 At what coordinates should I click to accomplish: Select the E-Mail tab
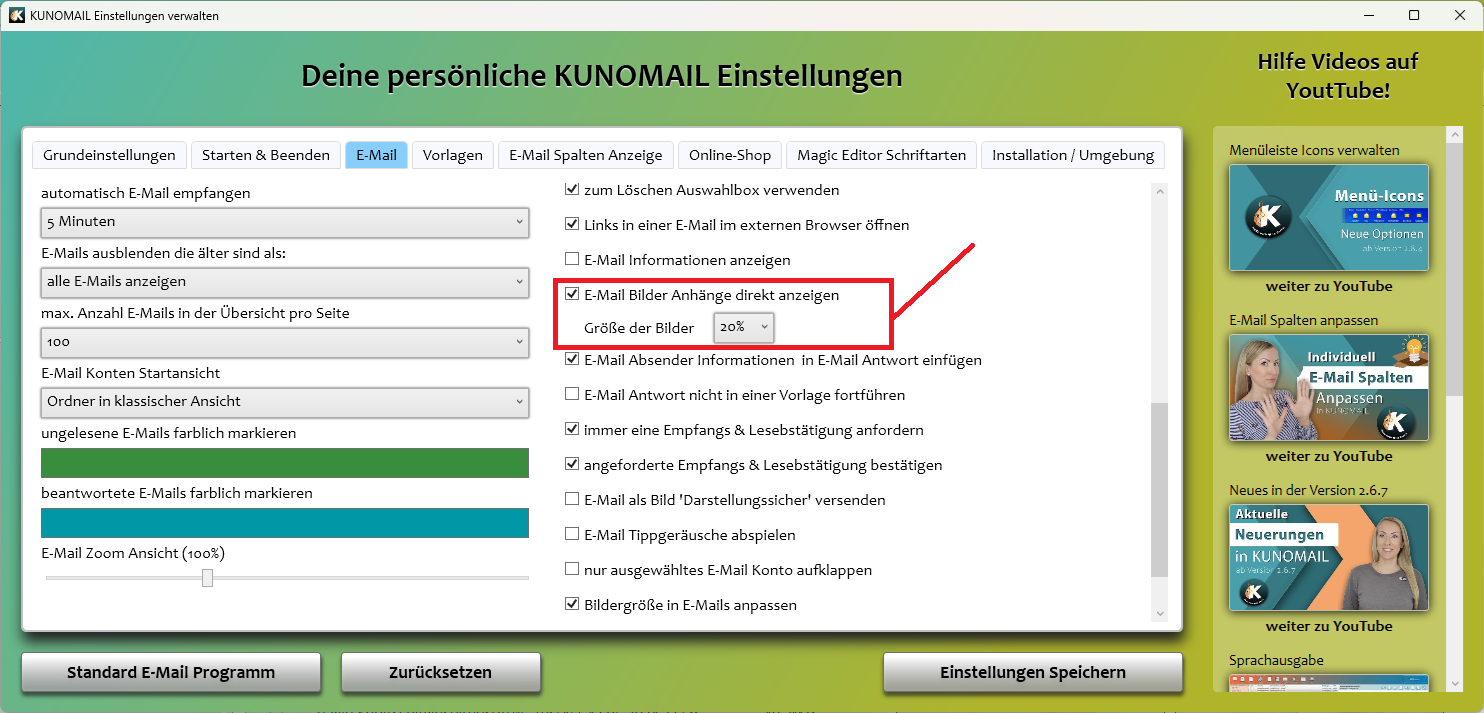click(376, 155)
